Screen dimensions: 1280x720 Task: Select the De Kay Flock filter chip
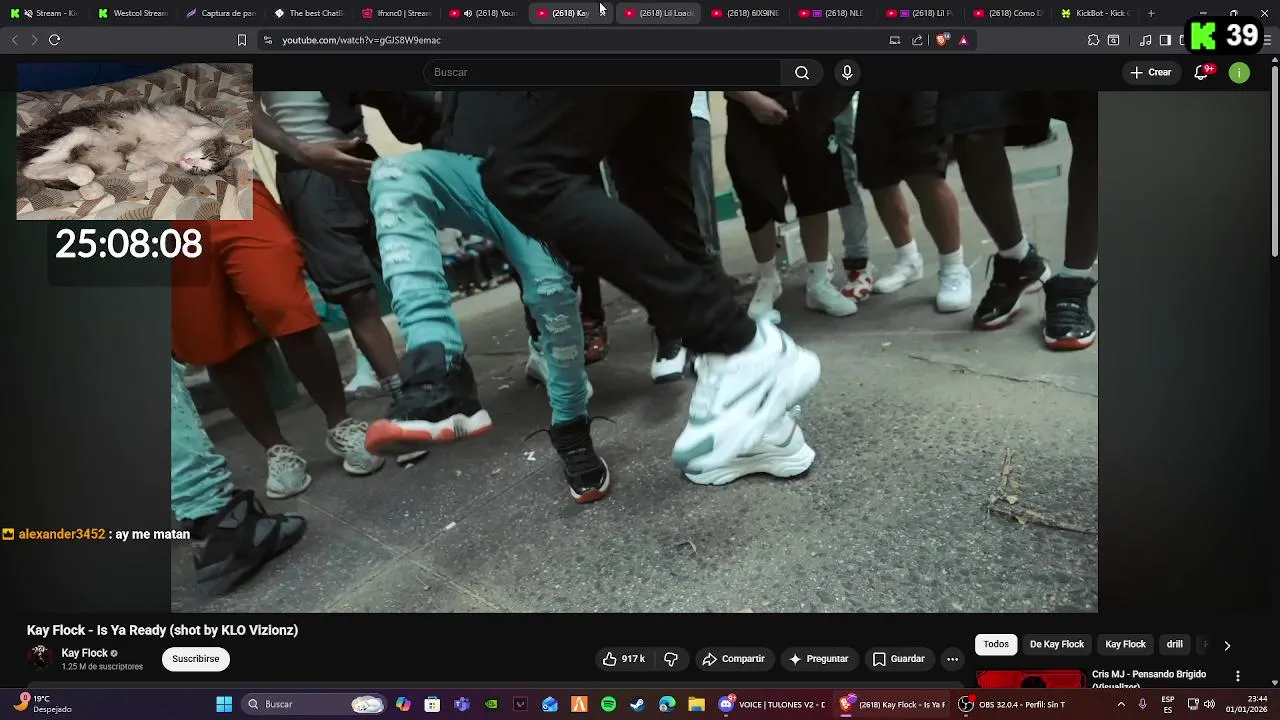(x=1057, y=645)
